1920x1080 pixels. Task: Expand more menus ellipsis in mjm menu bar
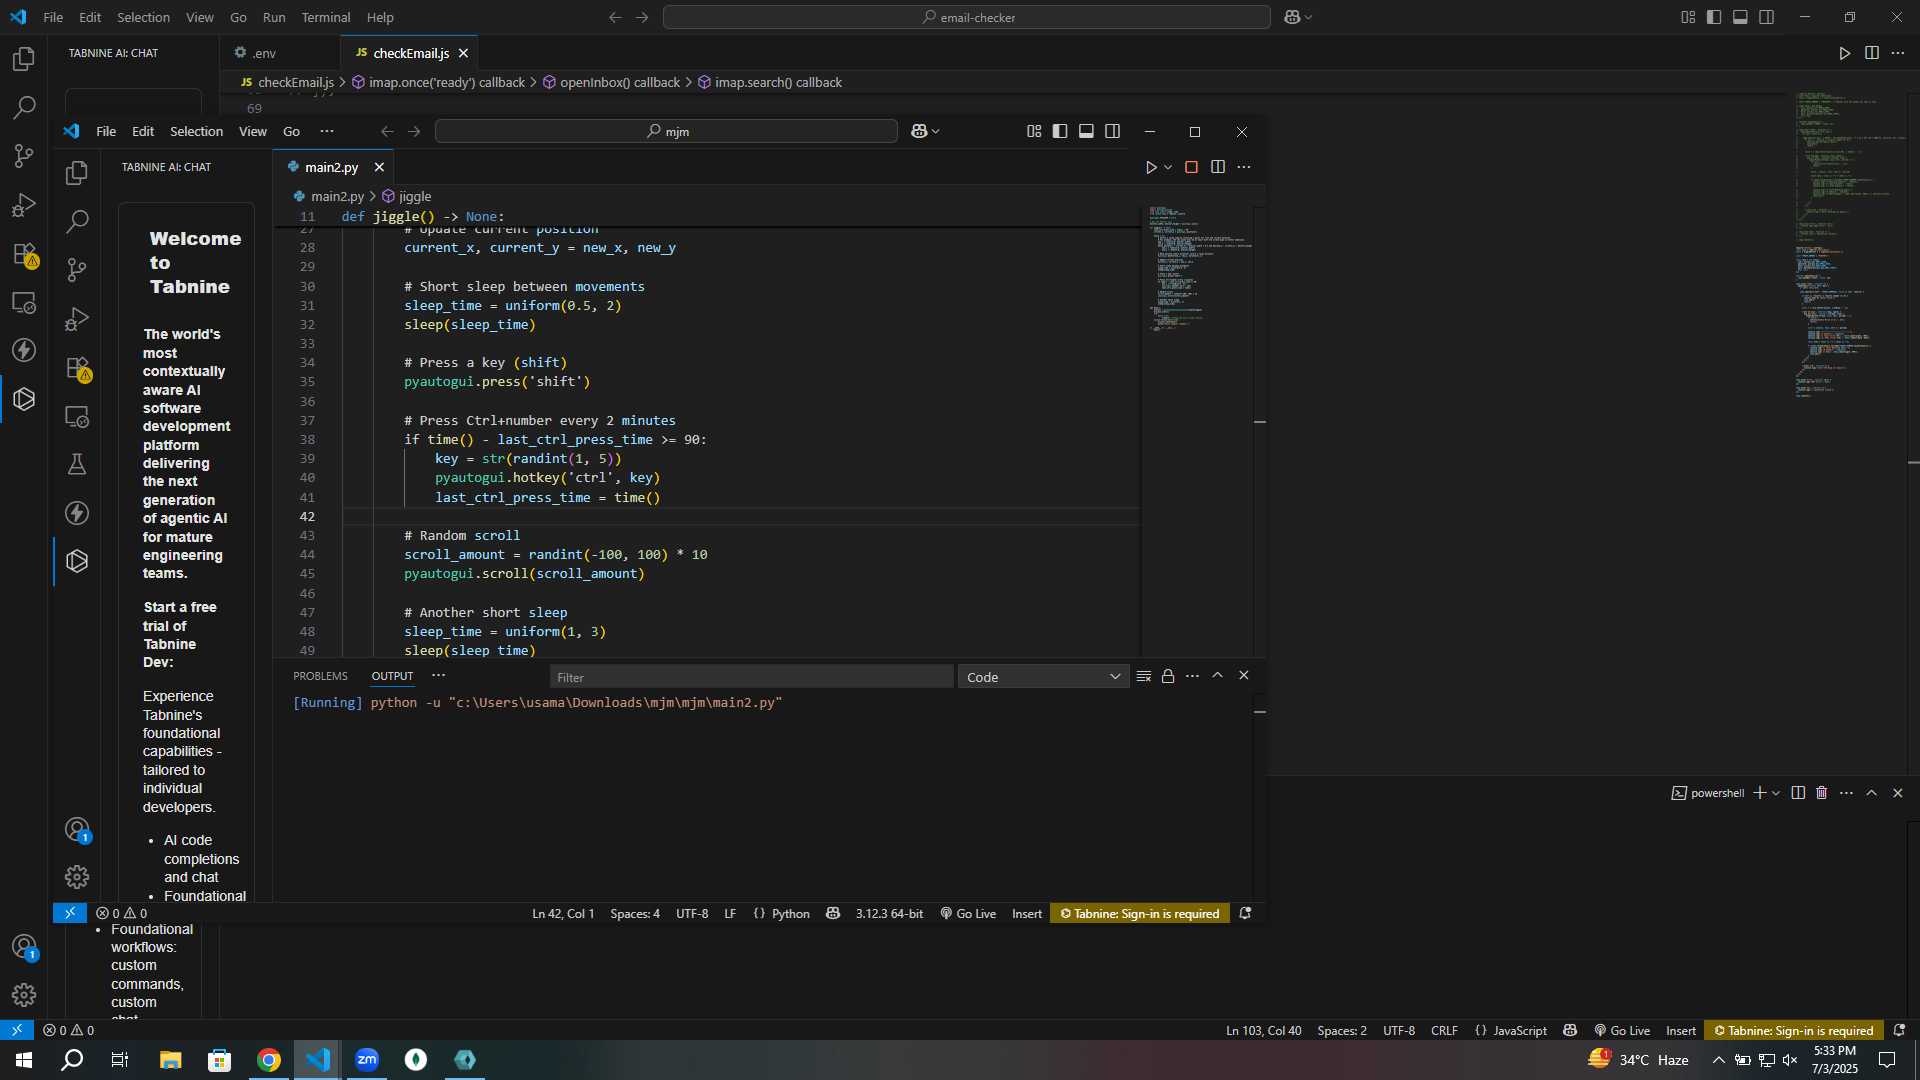click(x=327, y=131)
